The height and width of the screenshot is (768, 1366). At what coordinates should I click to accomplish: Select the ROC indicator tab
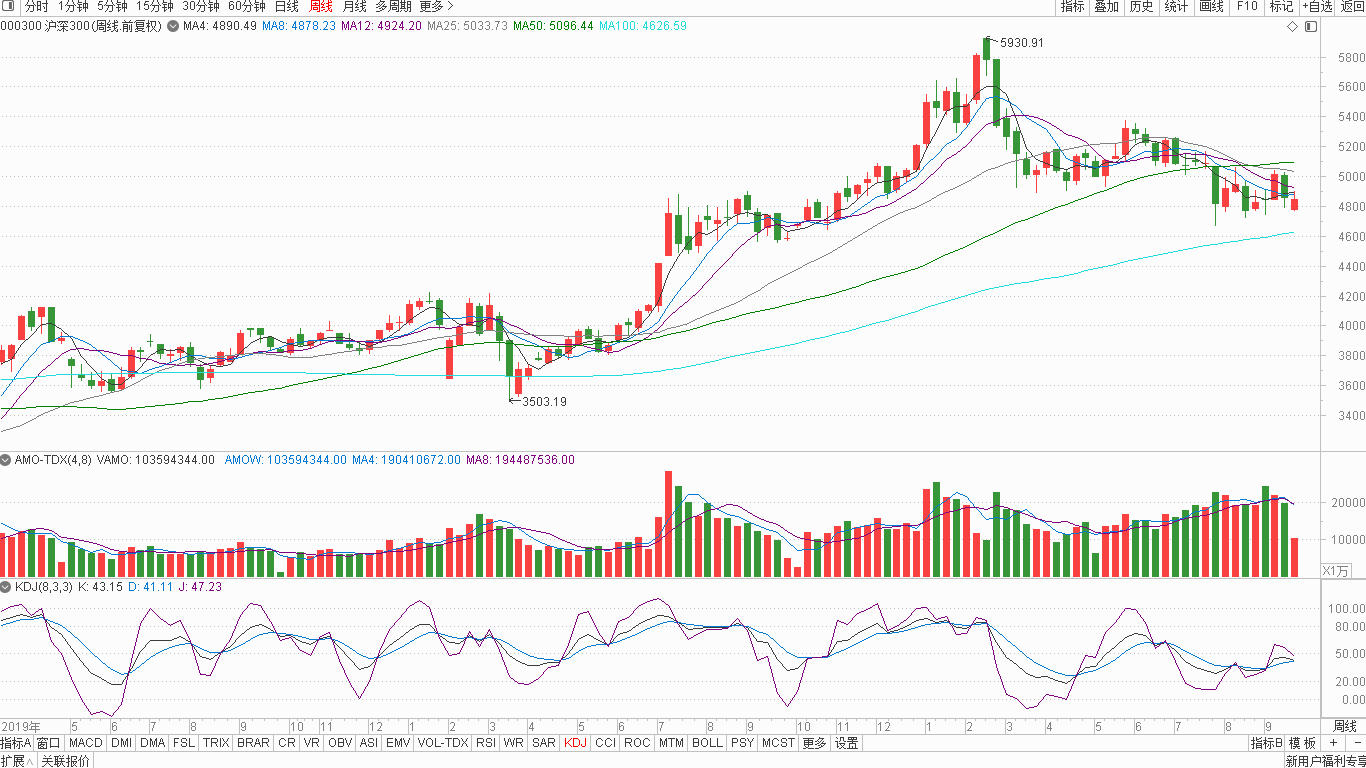point(637,743)
